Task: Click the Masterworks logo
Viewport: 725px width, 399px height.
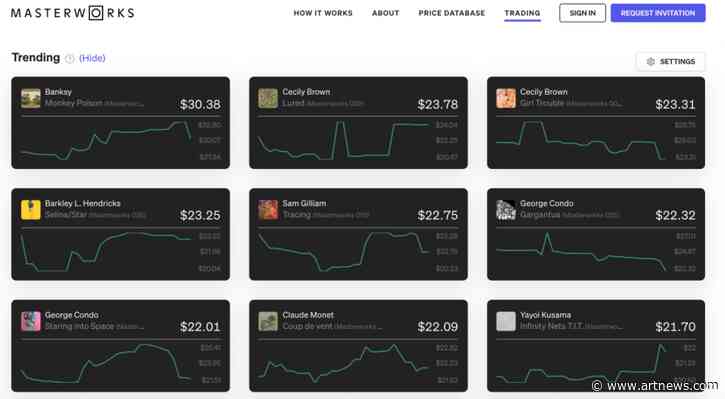Action: point(73,12)
